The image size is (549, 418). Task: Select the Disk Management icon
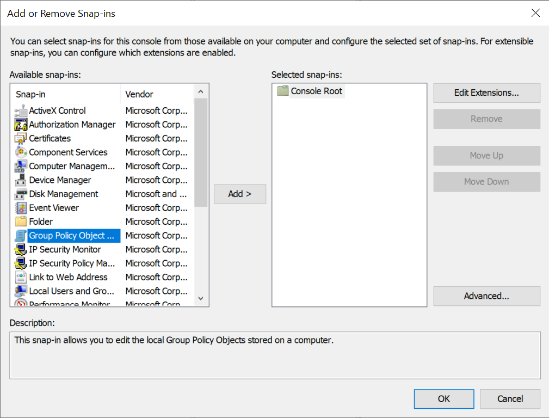[21, 194]
